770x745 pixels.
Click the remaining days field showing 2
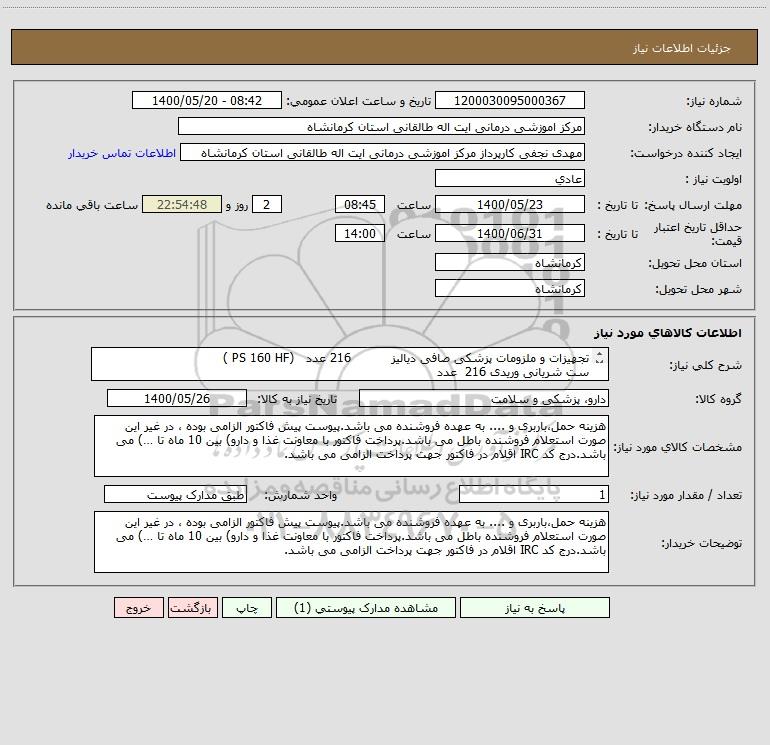click(267, 204)
